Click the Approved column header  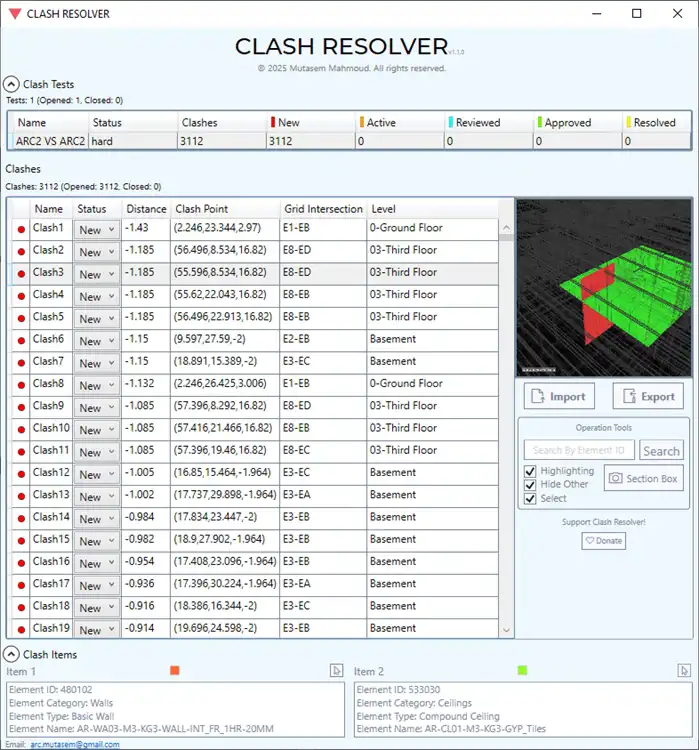coord(577,122)
